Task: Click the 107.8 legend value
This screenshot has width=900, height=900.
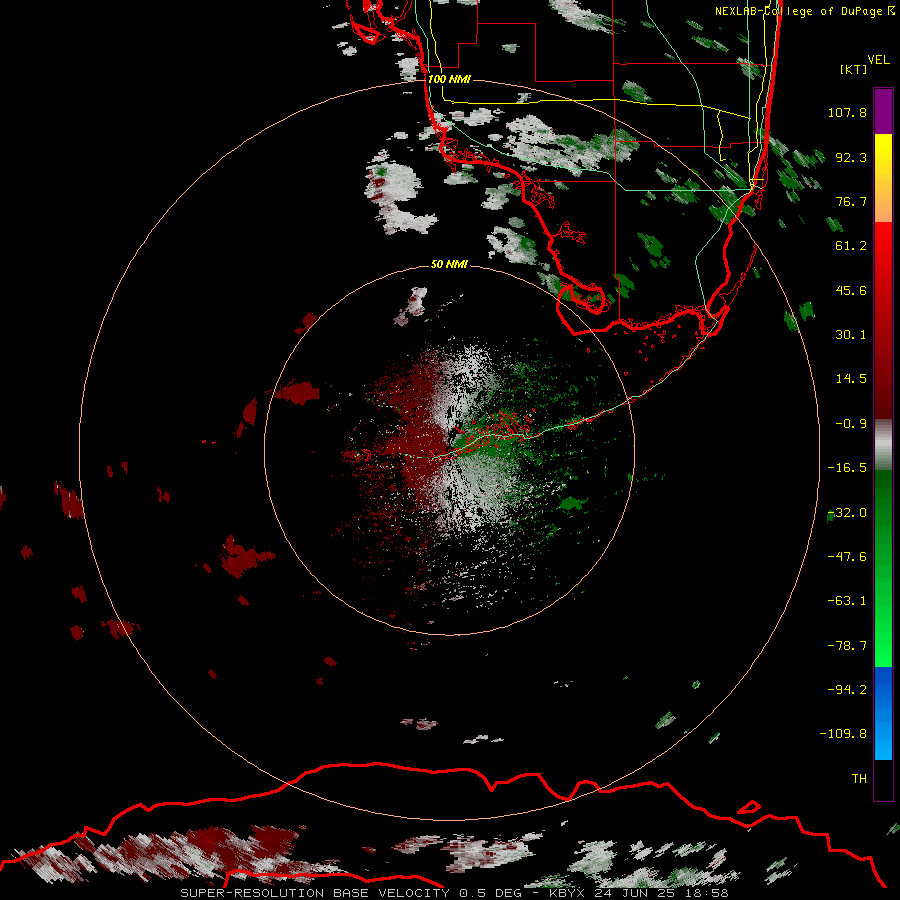Action: coord(847,112)
